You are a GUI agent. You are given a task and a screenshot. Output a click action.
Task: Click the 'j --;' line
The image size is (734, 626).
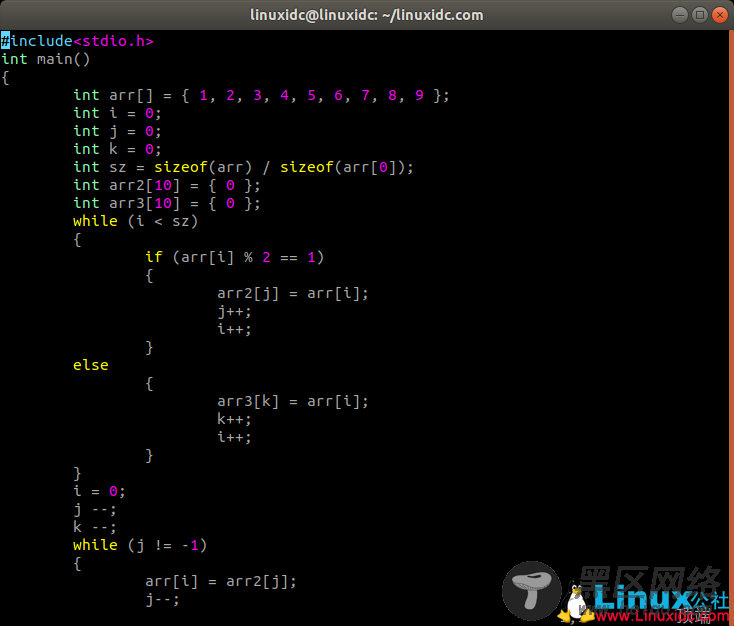[95, 509]
